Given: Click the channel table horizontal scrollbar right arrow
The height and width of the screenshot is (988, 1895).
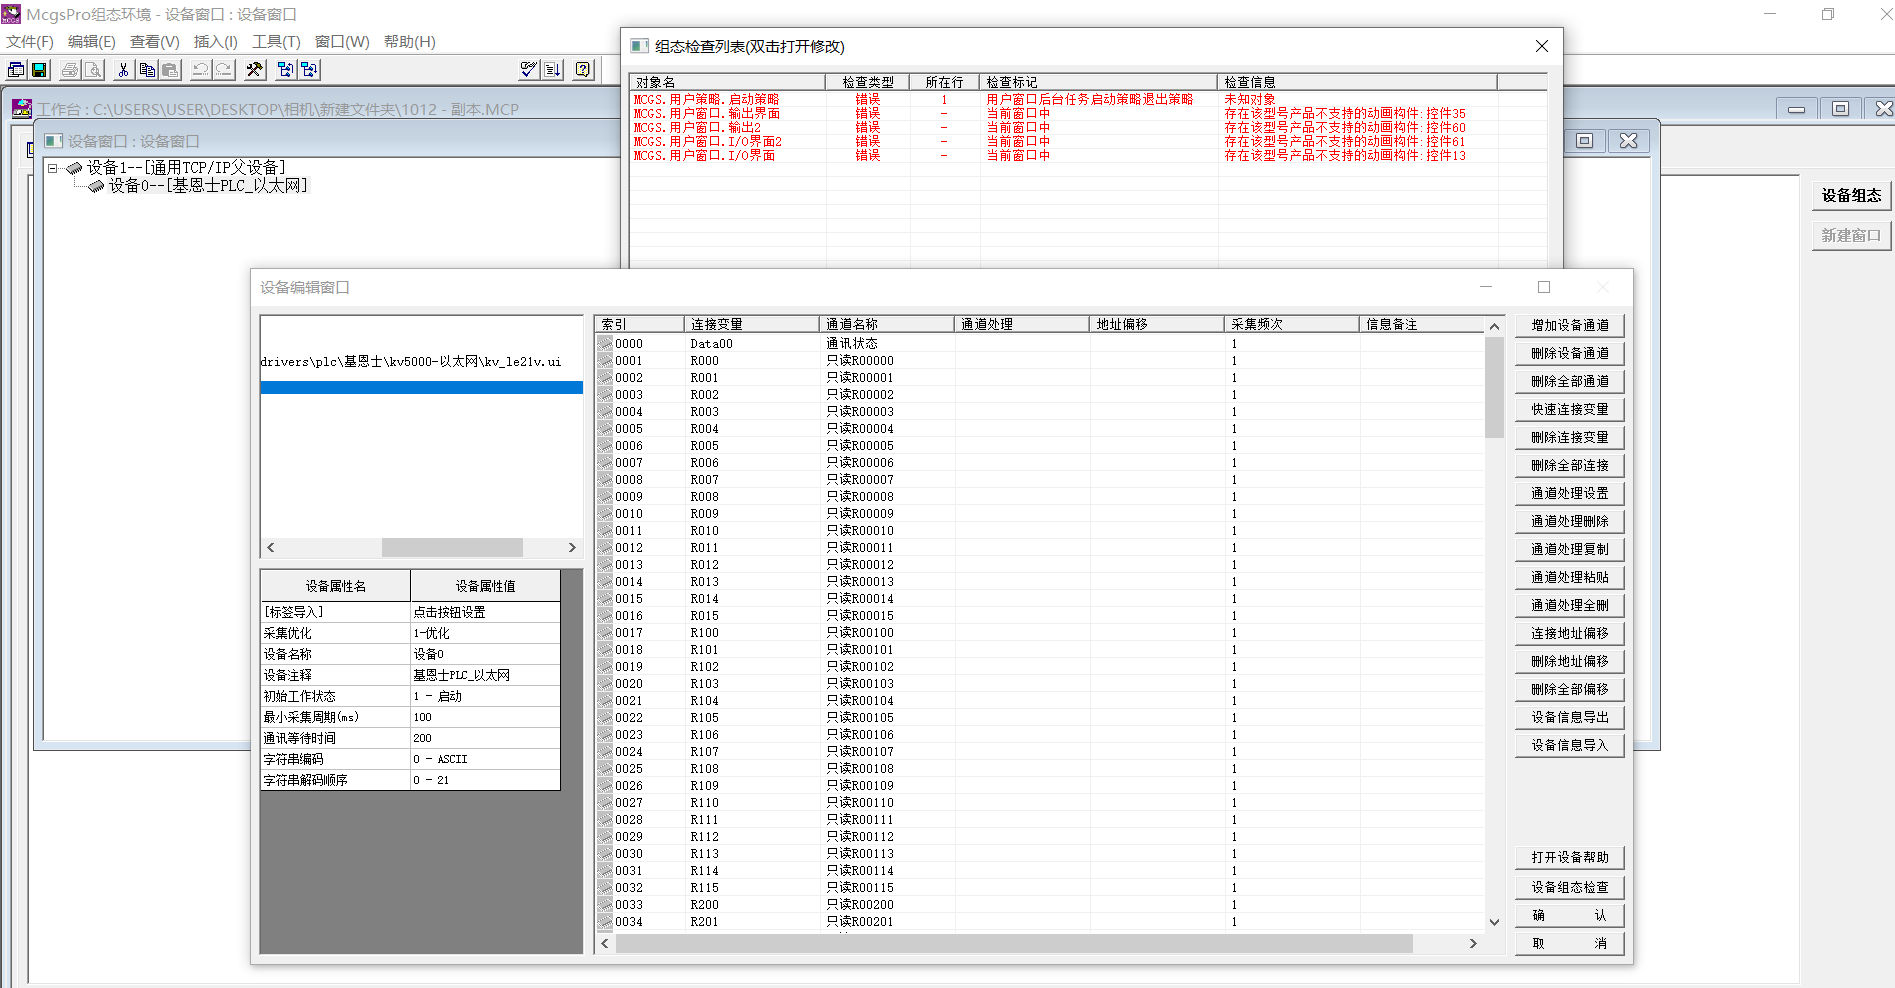Looking at the screenshot, I should [x=1473, y=943].
